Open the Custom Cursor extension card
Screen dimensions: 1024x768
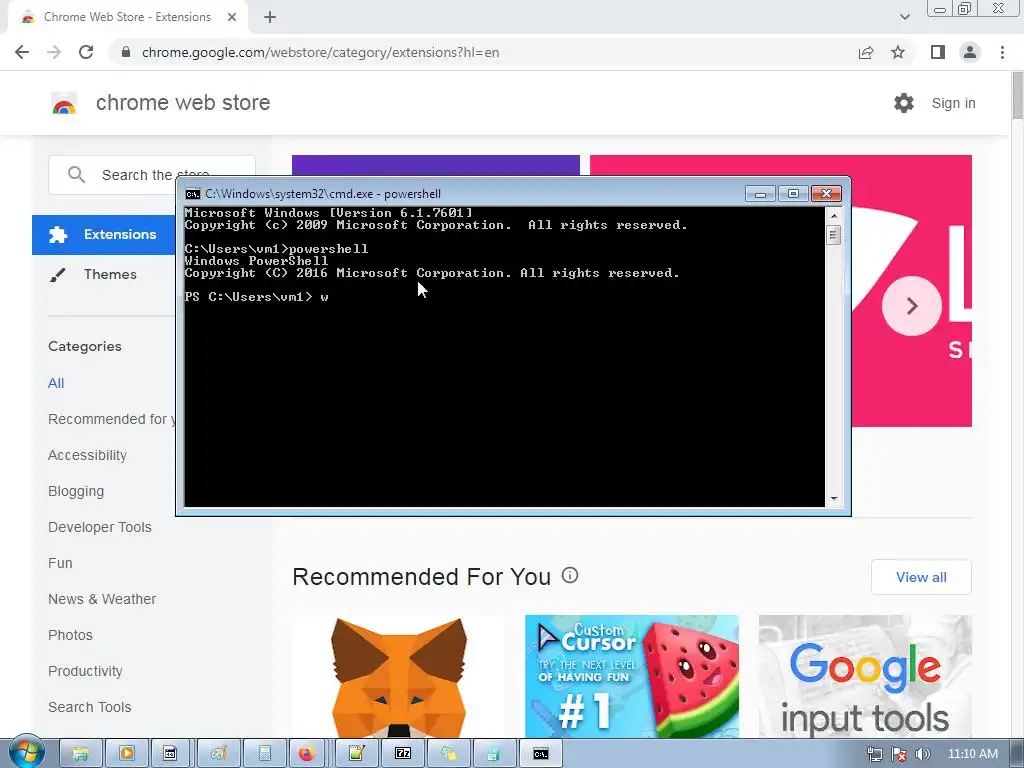632,677
